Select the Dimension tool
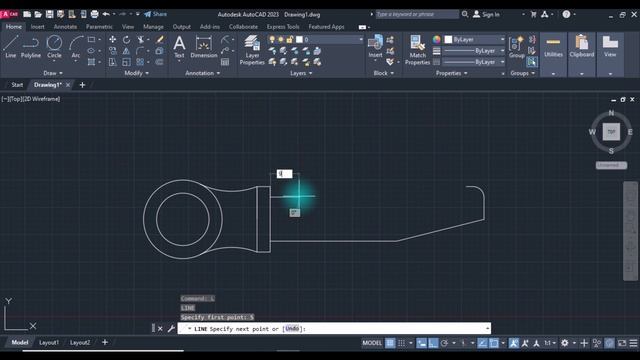 point(204,47)
